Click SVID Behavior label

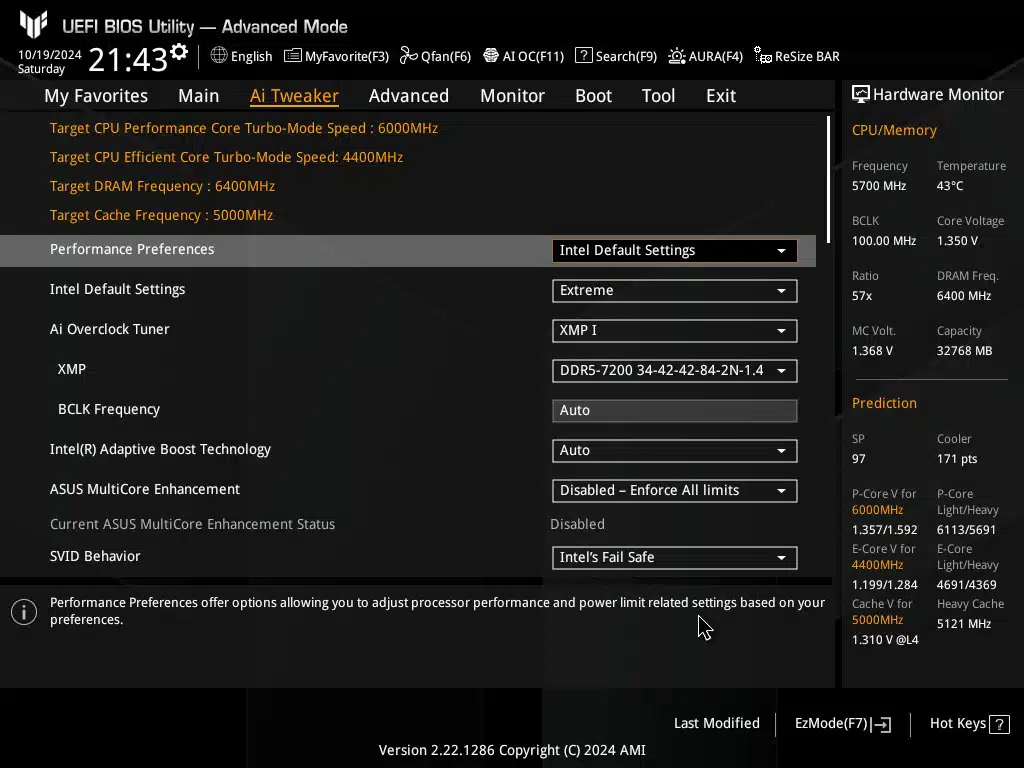click(95, 556)
